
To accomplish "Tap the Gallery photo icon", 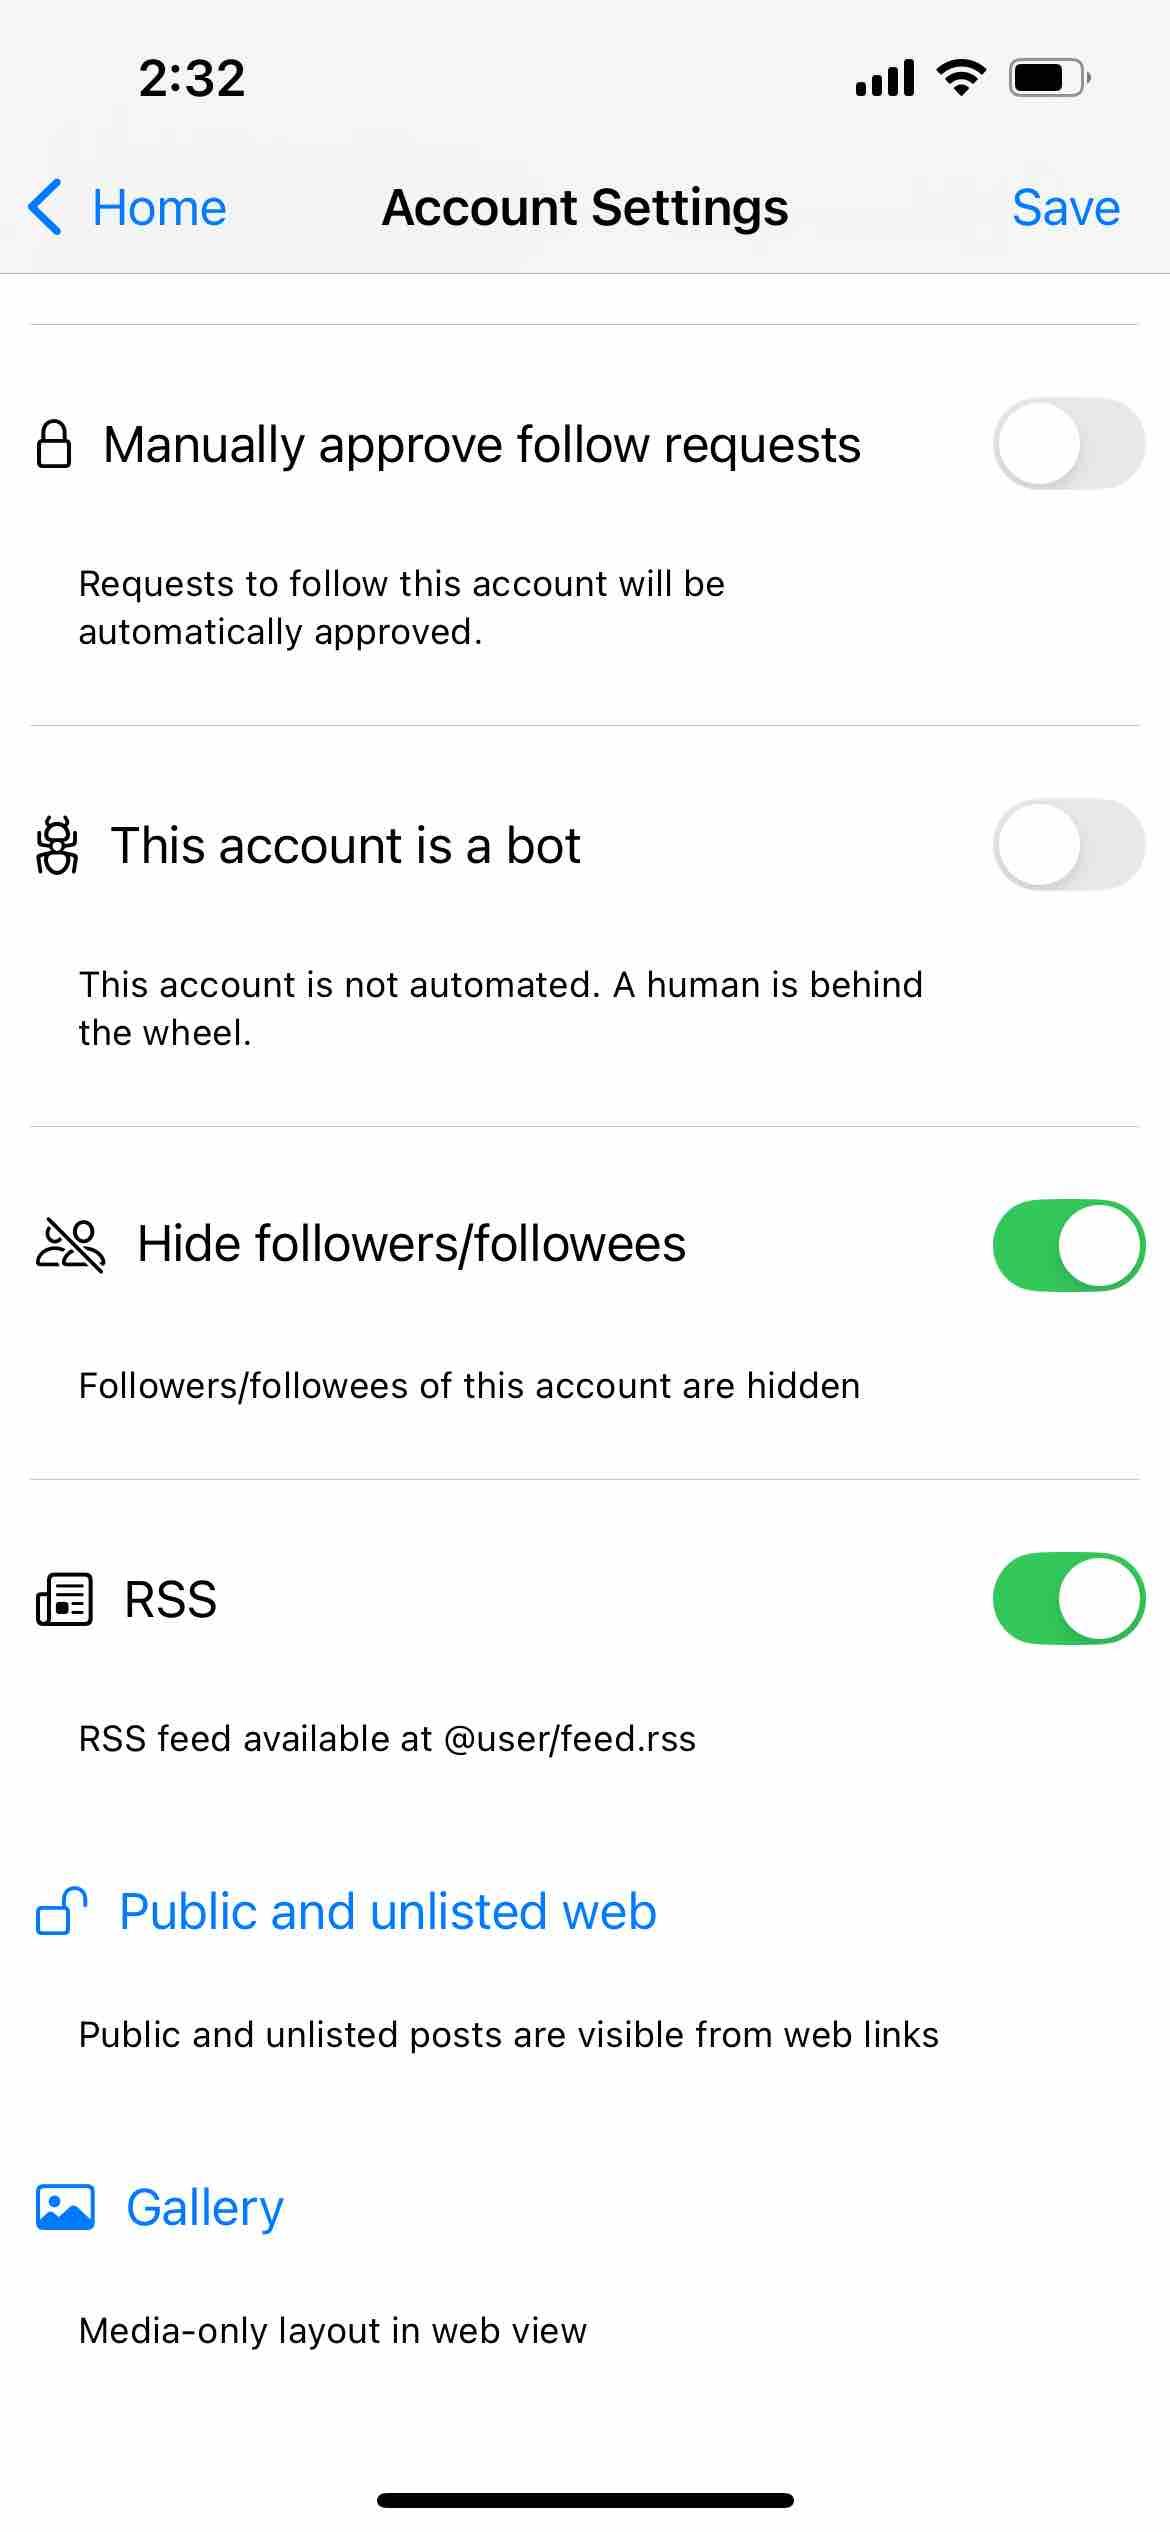I will pyautogui.click(x=65, y=2207).
